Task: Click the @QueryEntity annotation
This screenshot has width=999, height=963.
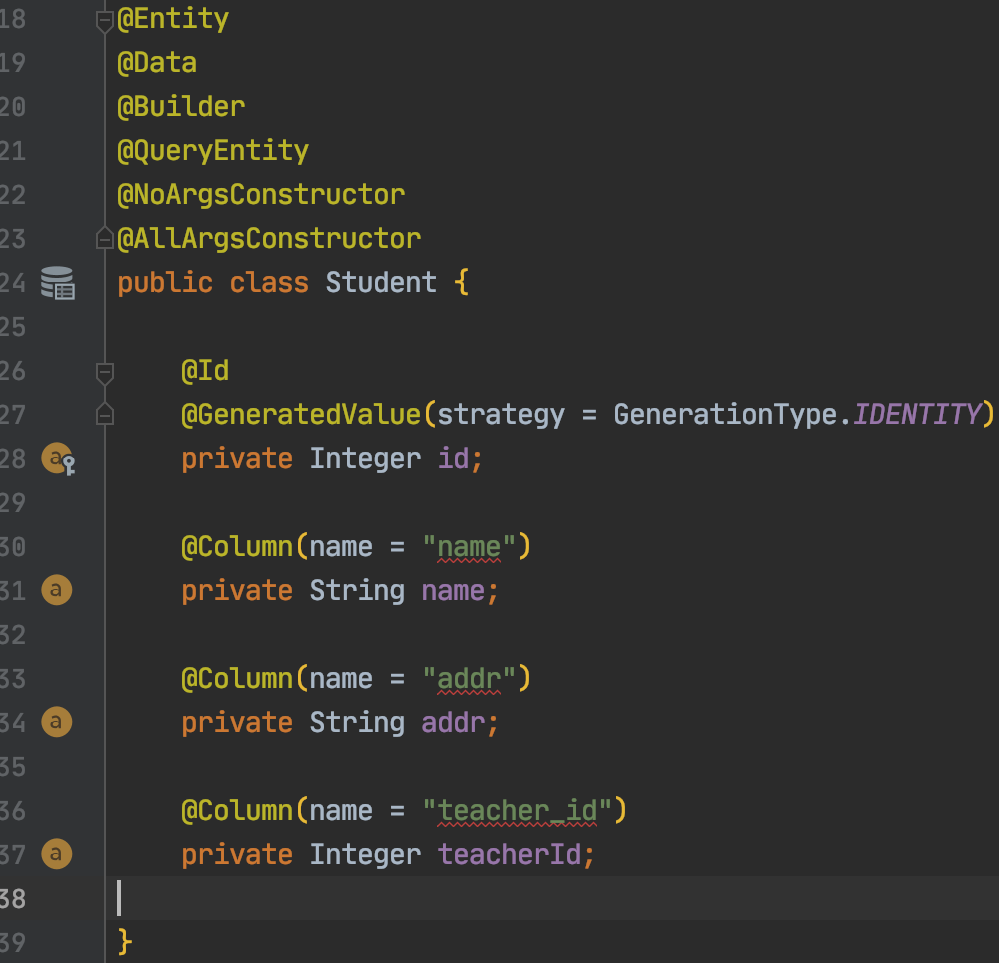Action: tap(213, 151)
